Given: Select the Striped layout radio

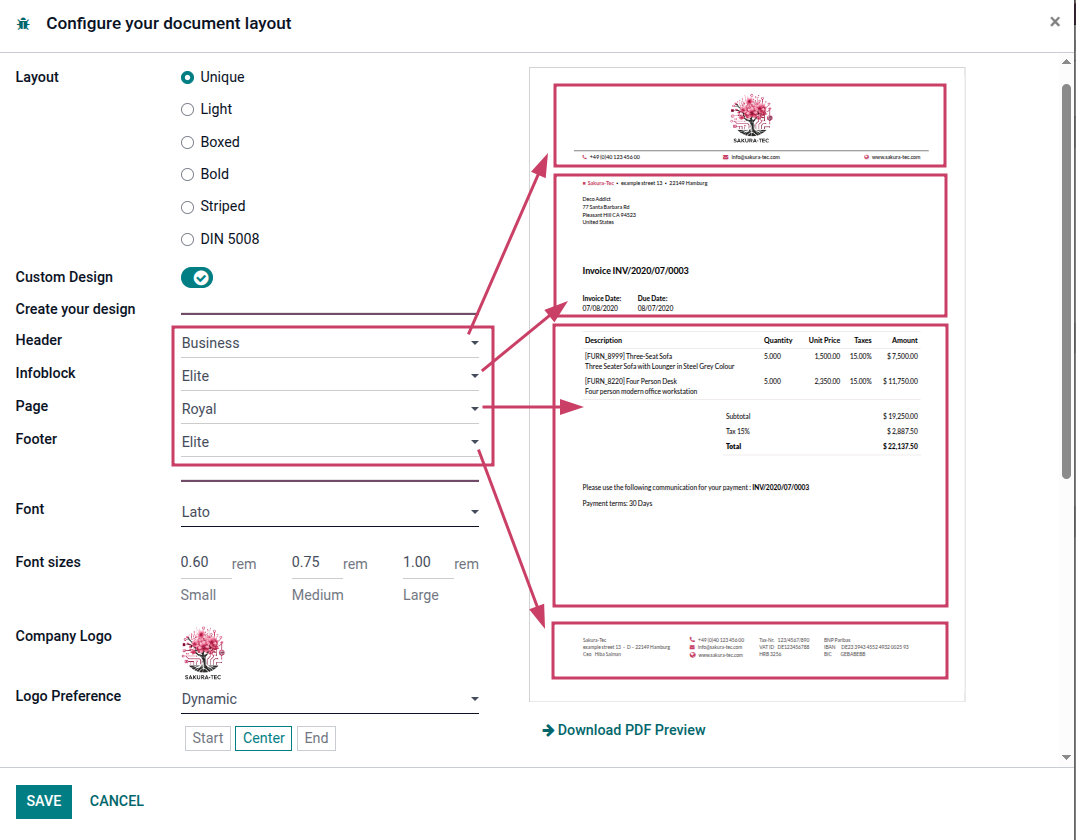Looking at the screenshot, I should (x=187, y=207).
